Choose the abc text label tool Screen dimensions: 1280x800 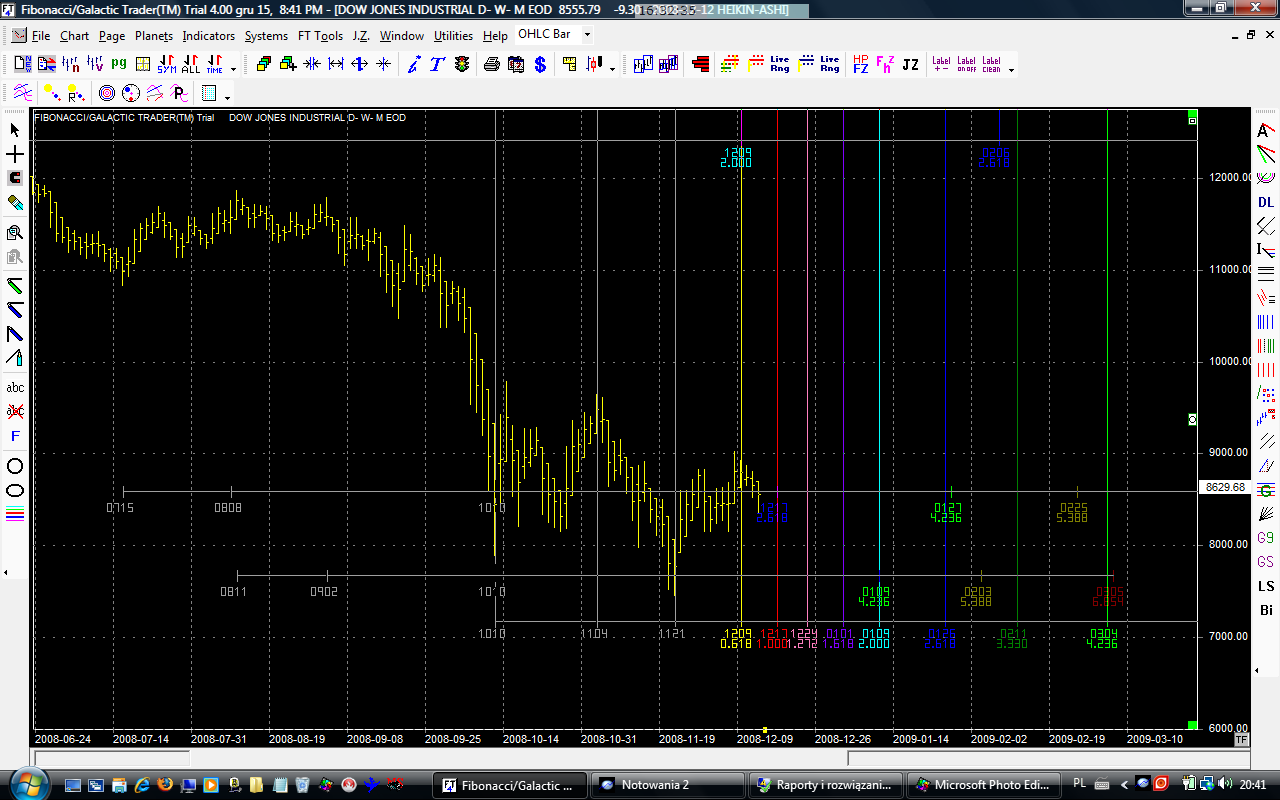pyautogui.click(x=15, y=387)
